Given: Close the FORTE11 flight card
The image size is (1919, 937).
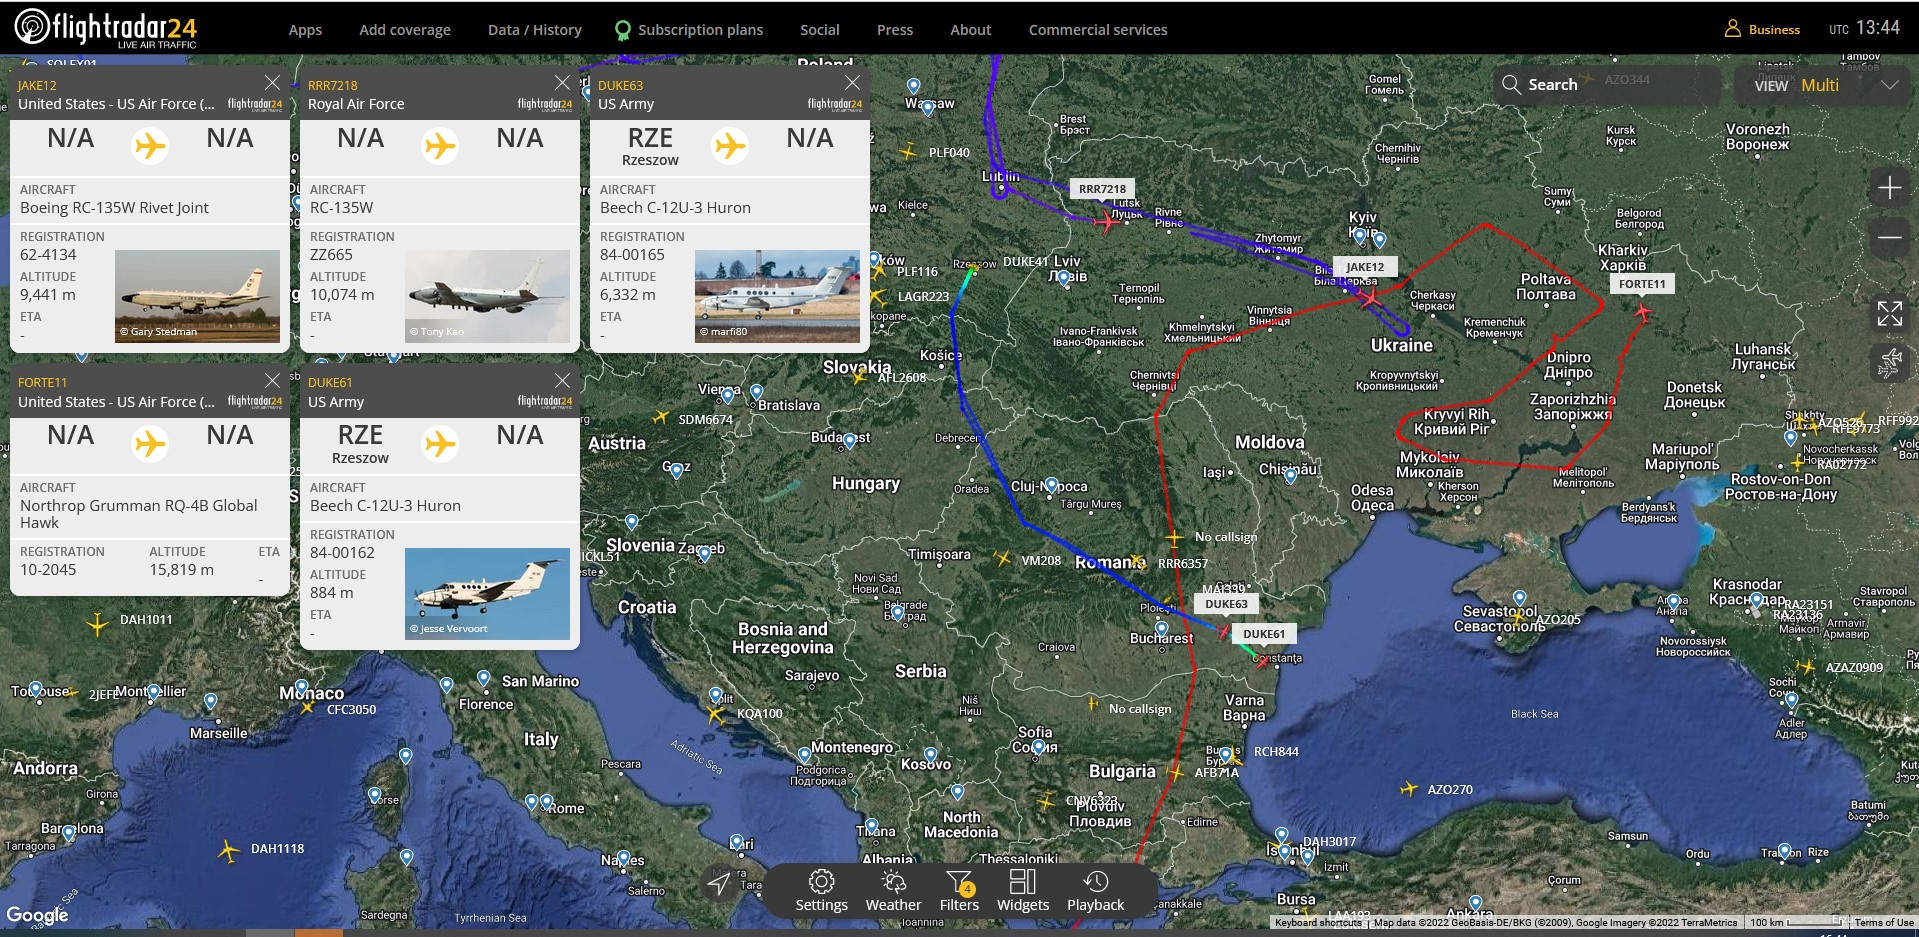Looking at the screenshot, I should (272, 380).
